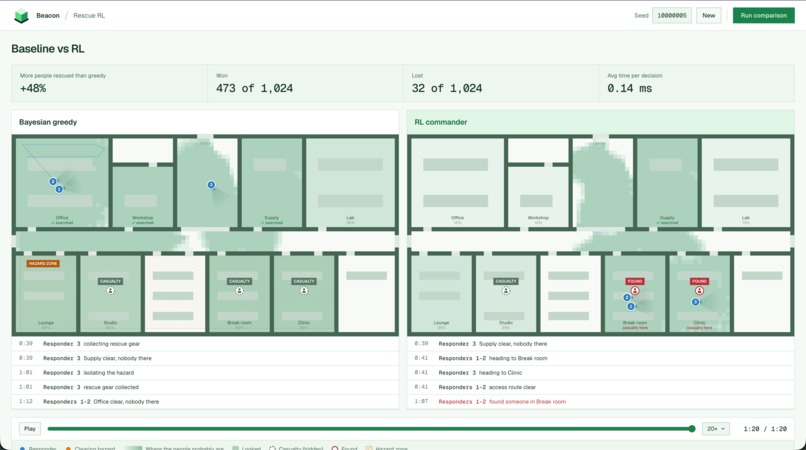Click the Supply room in RL commander map
This screenshot has width=806, height=450.
pos(667,183)
